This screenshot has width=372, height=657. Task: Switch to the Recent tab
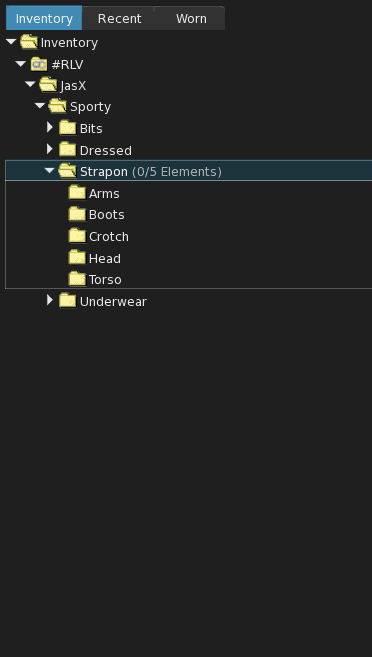(119, 18)
